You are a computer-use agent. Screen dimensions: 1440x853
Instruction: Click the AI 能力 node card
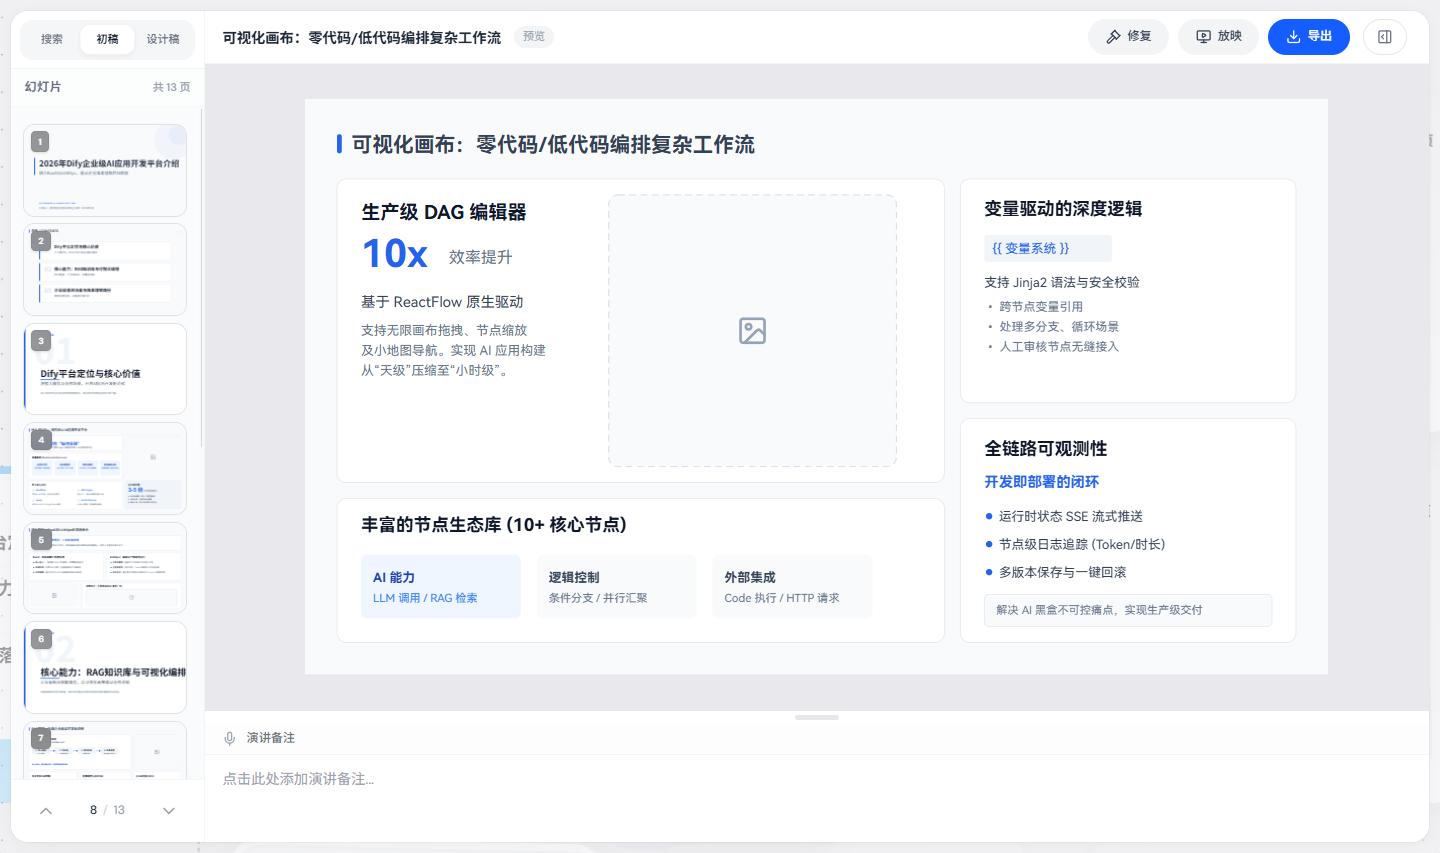pos(441,587)
